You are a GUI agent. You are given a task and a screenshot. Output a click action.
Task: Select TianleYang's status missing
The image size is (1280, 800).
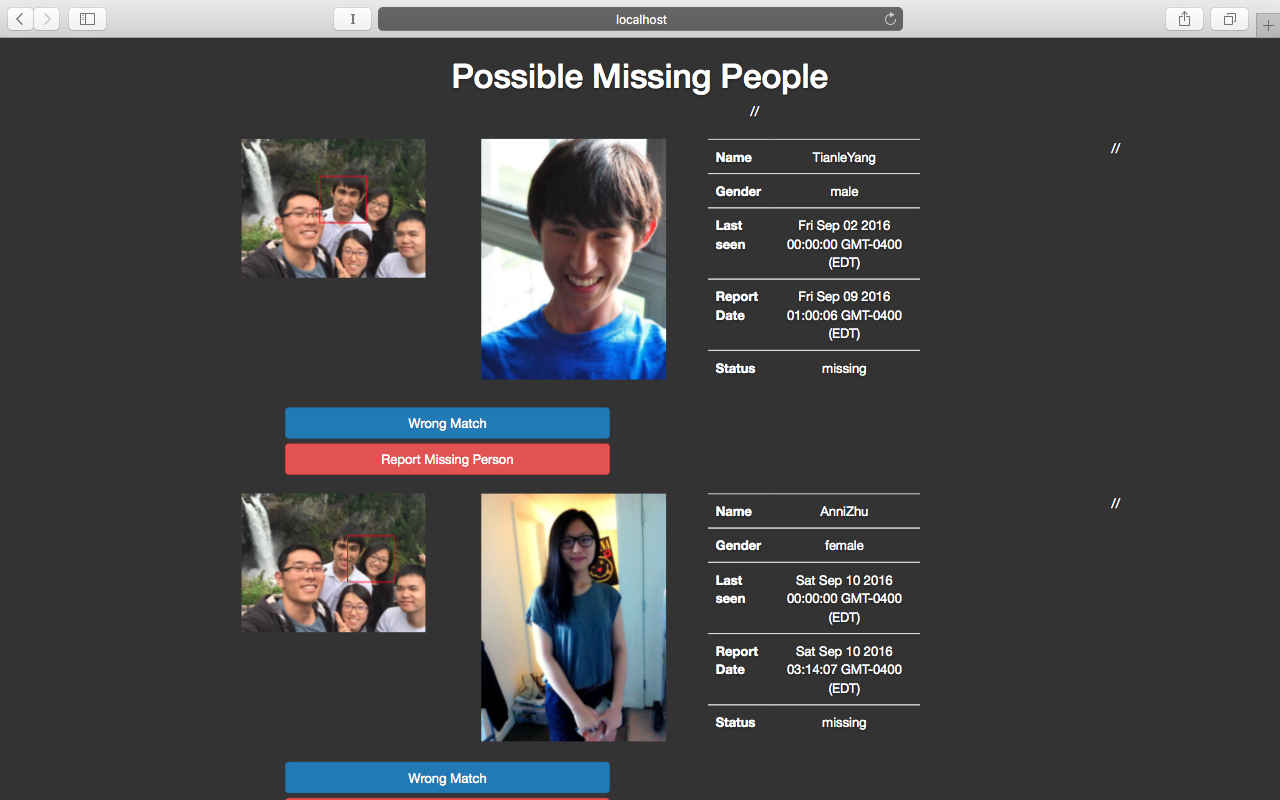point(844,368)
